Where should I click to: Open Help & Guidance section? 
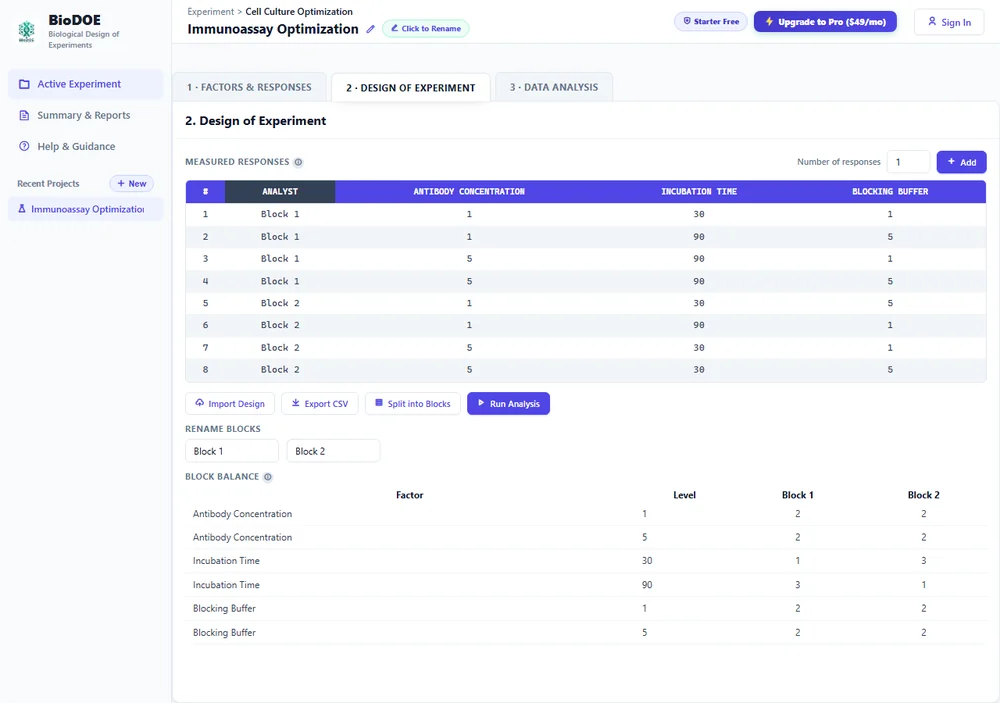pos(85,146)
